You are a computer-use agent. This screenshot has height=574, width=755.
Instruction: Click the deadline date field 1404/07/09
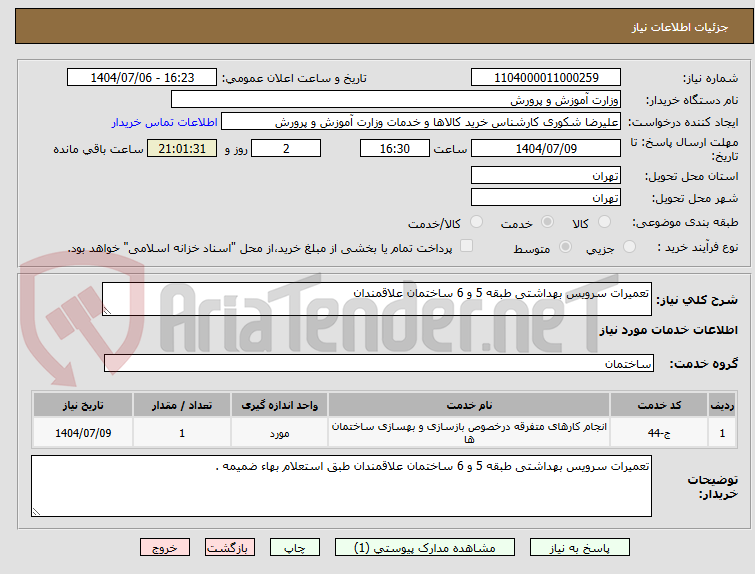[x=546, y=148]
